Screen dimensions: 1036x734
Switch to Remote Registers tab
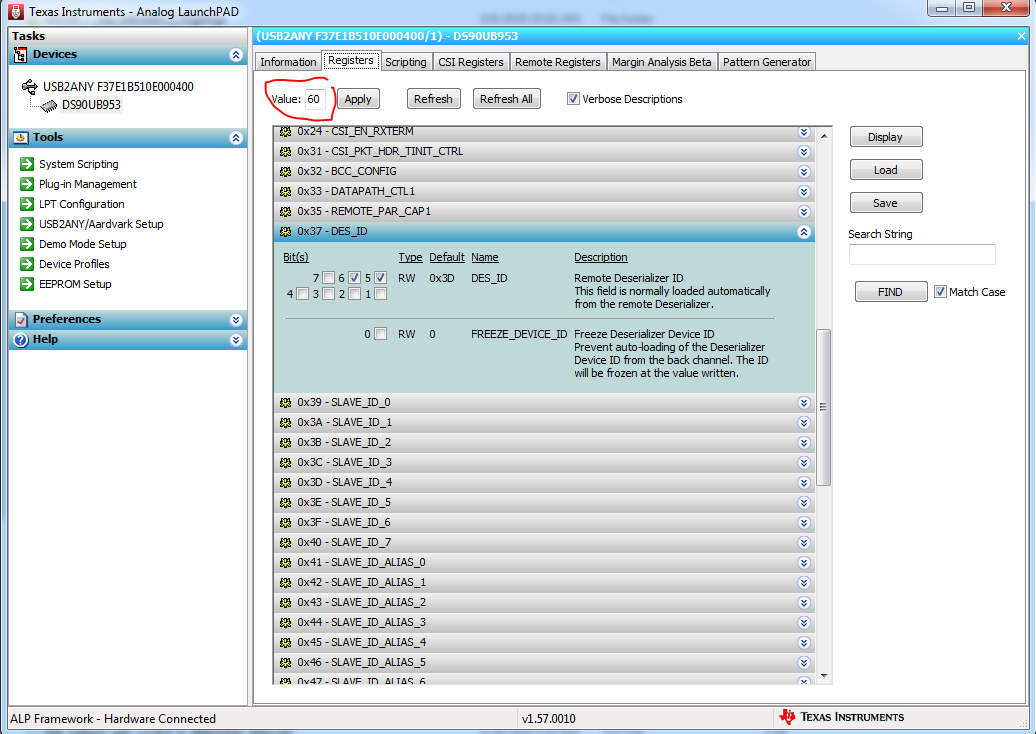click(558, 62)
